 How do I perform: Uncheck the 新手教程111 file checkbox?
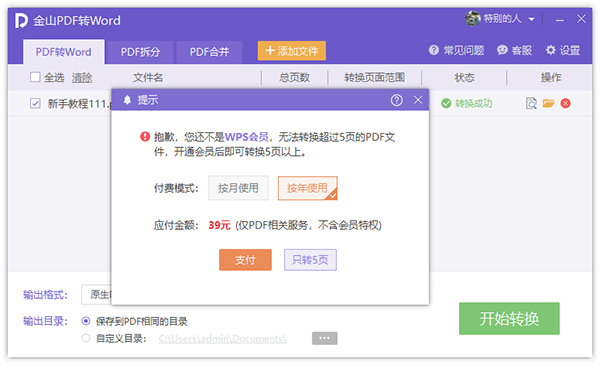coord(35,103)
